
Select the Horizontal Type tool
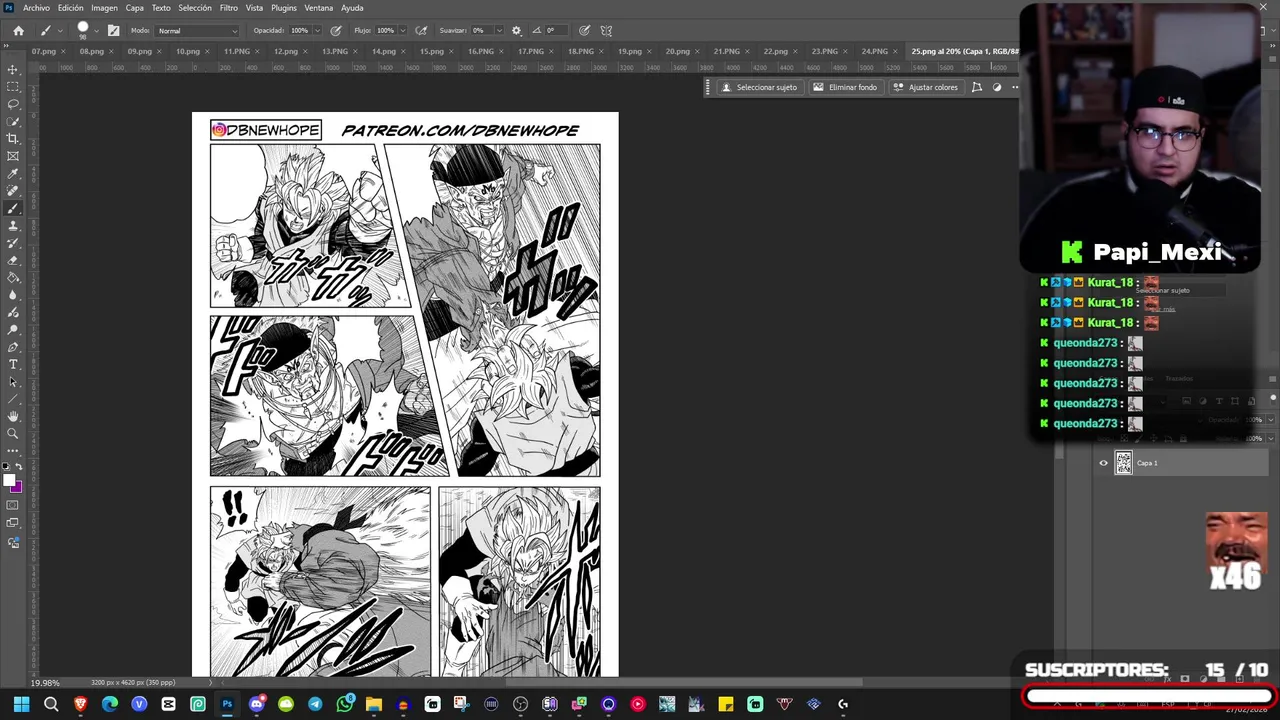pos(13,364)
